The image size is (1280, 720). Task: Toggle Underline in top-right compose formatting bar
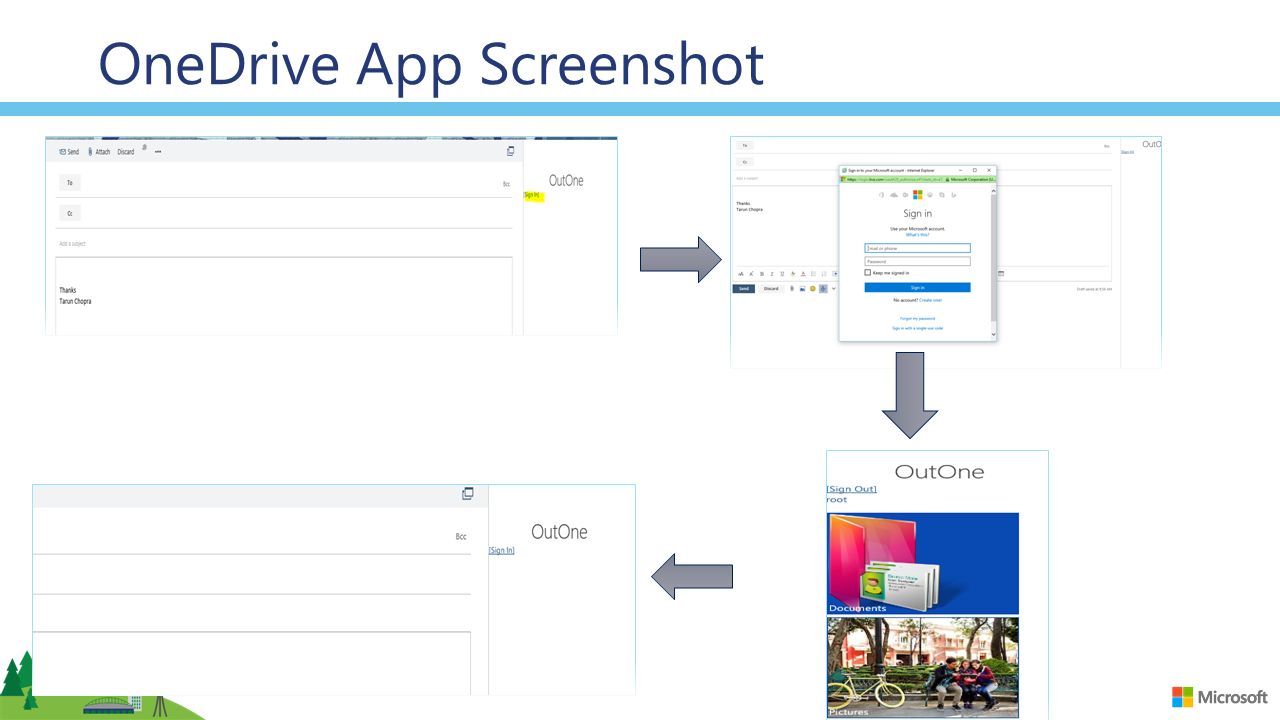782,274
